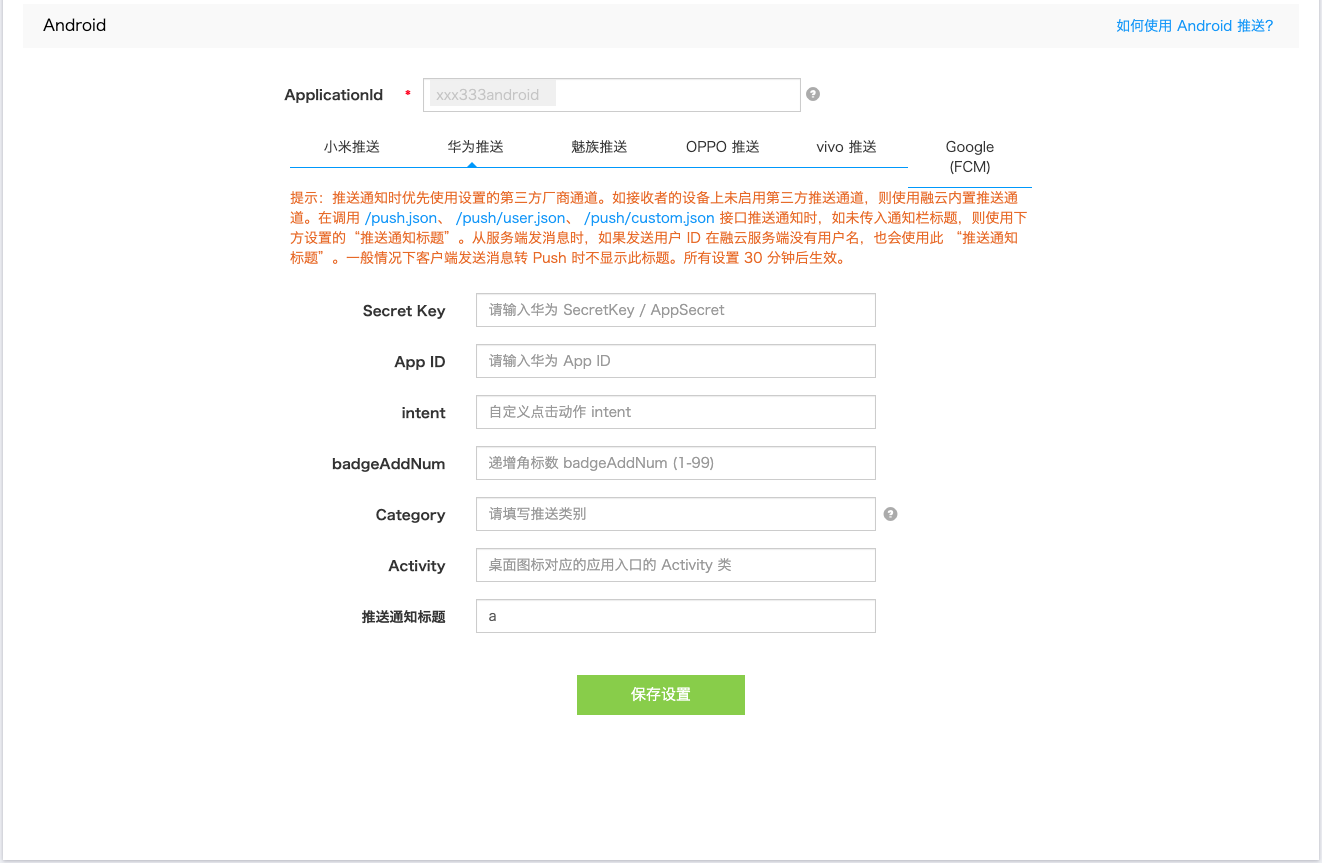
Task: Click the 推送通知标题 field label
Action: [403, 617]
